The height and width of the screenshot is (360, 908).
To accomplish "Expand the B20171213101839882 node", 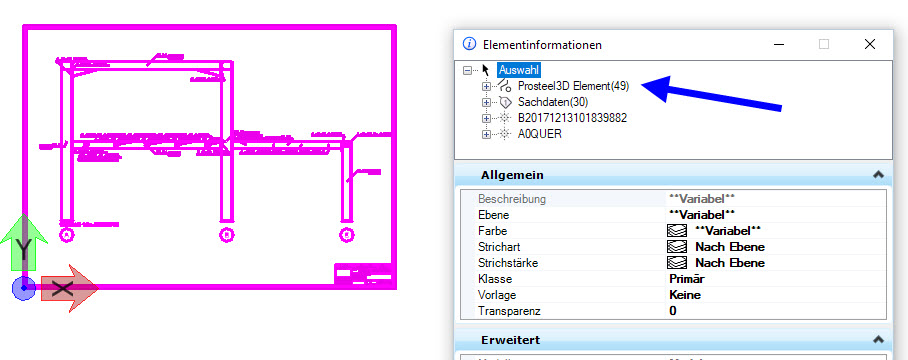I will coord(486,118).
